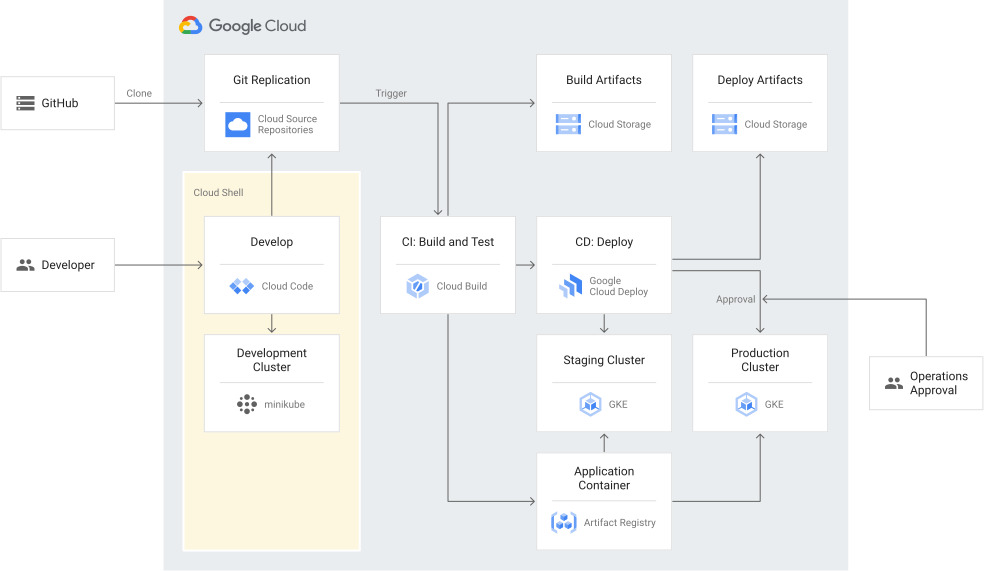Click the Google Cloud logo icon
984x571 pixels.
(191, 25)
